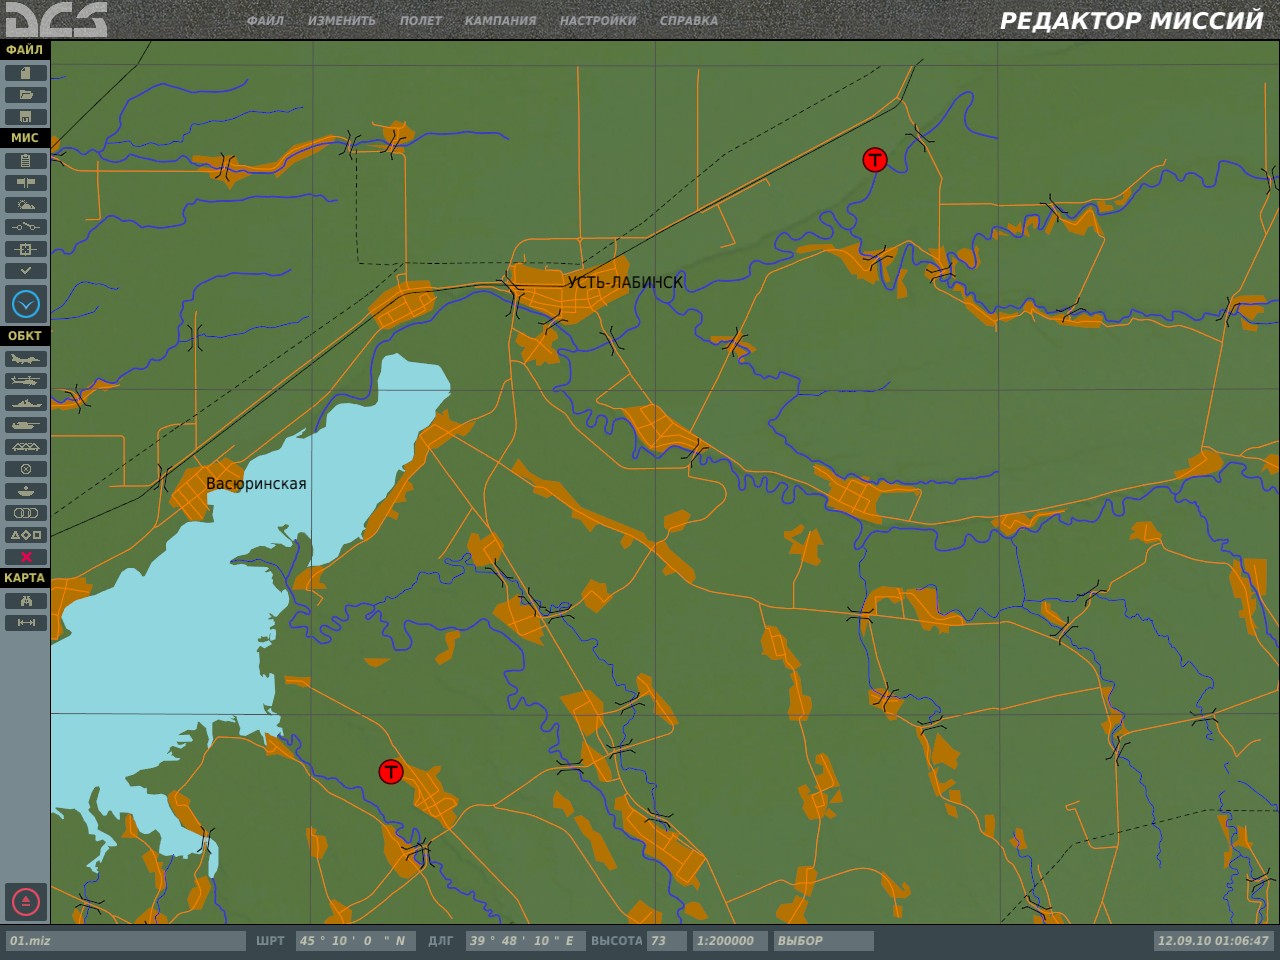The height and width of the screenshot is (960, 1280).
Task: Choose the ship group placement tool
Action: [26, 403]
